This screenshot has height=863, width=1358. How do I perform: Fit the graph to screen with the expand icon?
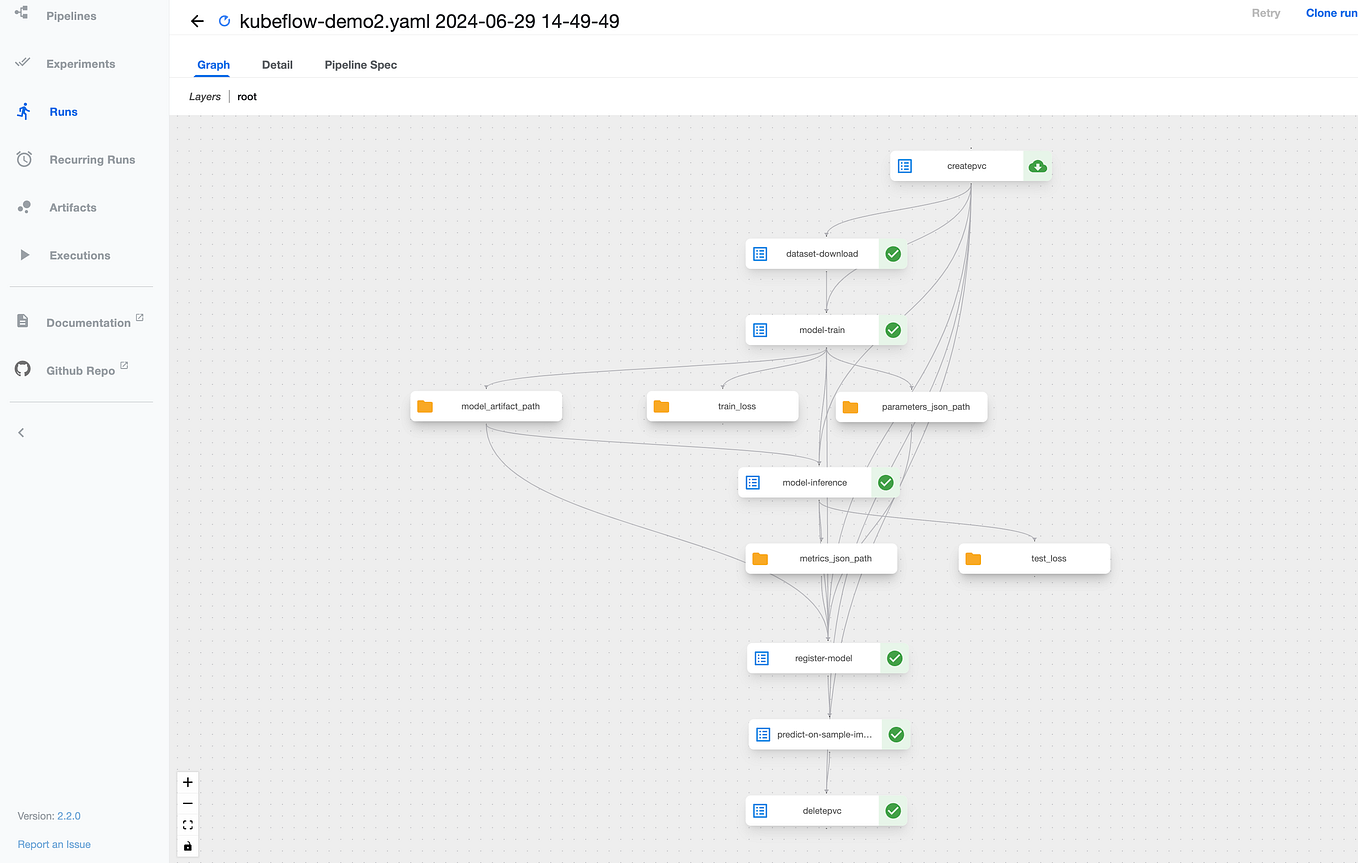click(187, 824)
